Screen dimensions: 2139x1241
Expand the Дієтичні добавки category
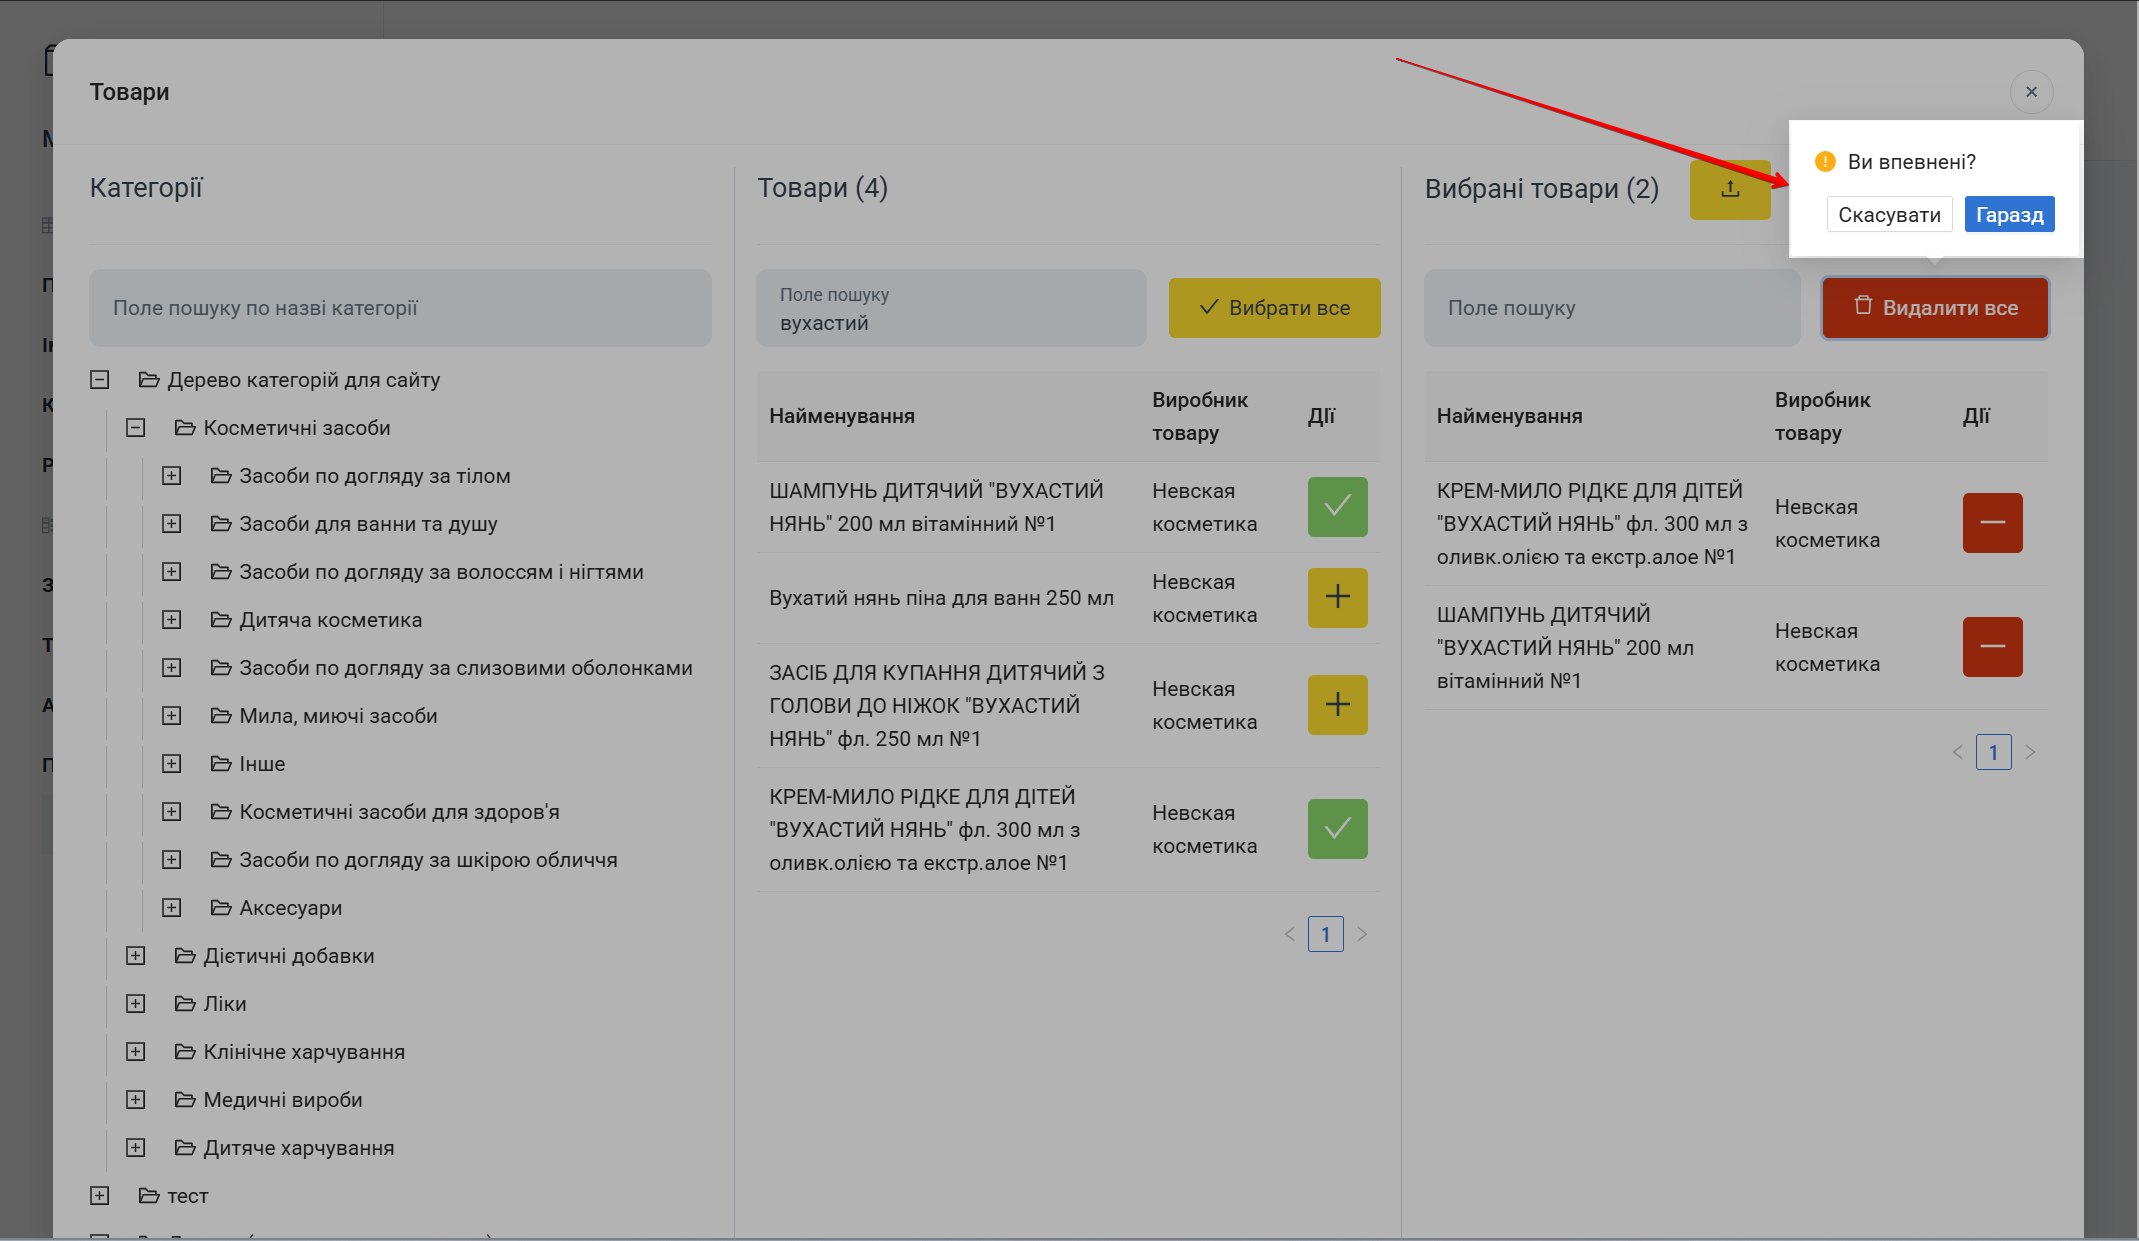(136, 956)
